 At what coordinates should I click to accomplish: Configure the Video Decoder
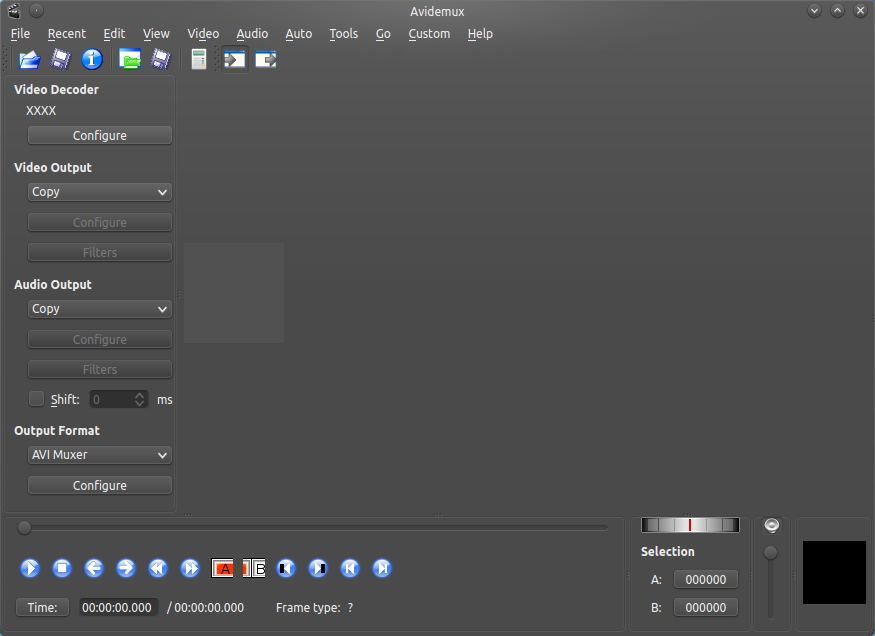pos(99,136)
